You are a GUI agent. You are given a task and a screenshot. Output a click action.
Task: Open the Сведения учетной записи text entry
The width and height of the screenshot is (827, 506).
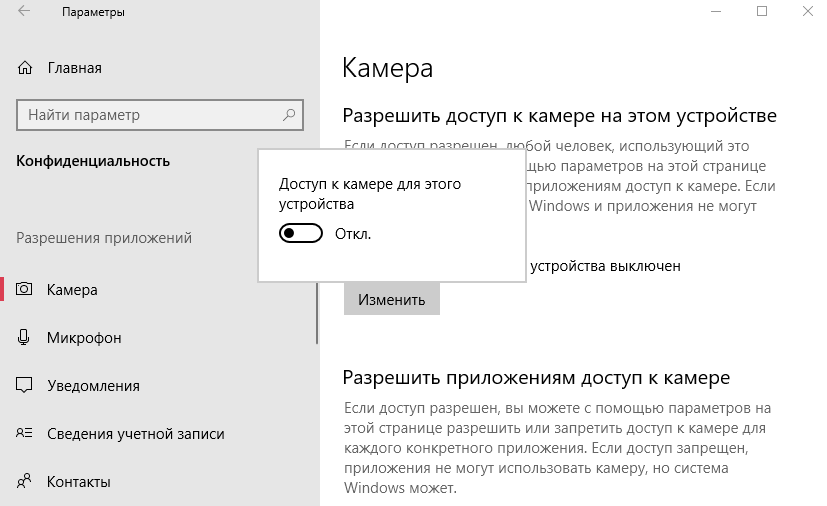point(135,434)
